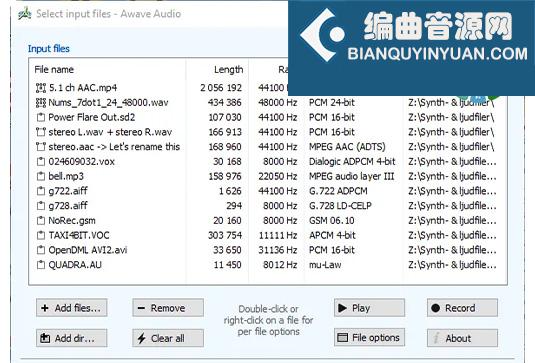Click the icon beside stereo.aac row

tap(41, 147)
